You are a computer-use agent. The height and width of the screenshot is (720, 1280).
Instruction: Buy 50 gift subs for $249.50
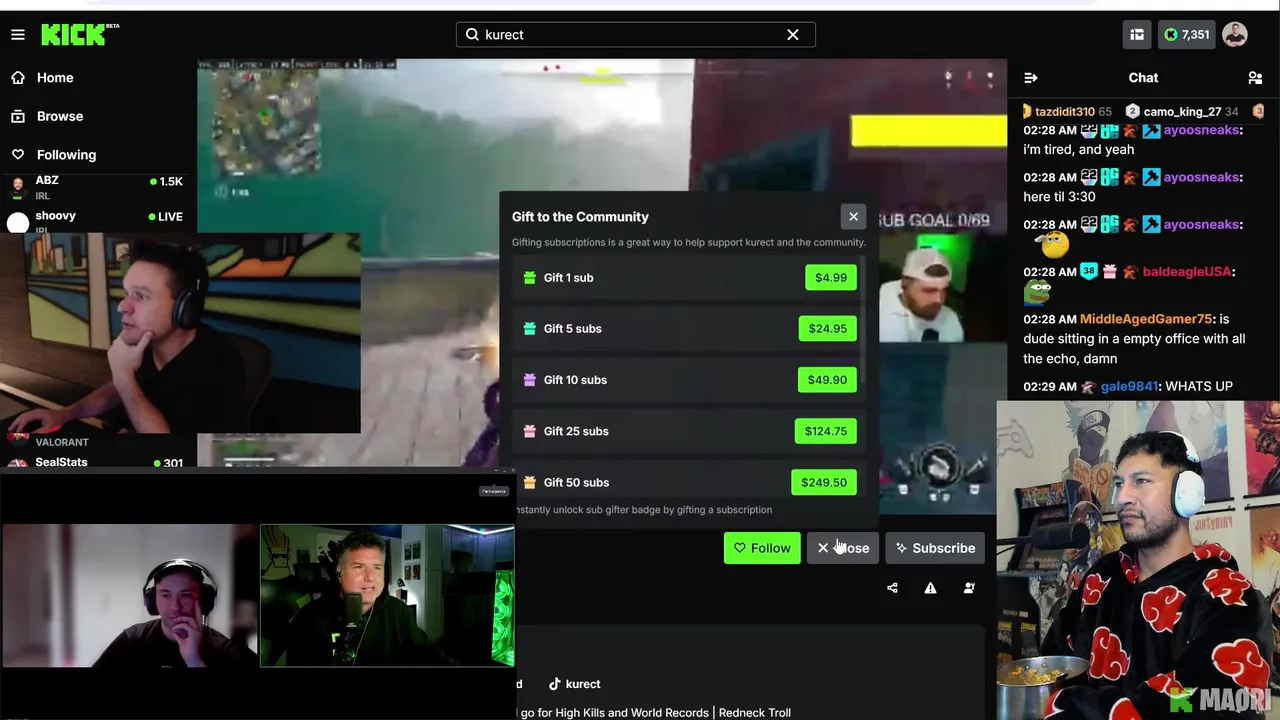pos(824,483)
